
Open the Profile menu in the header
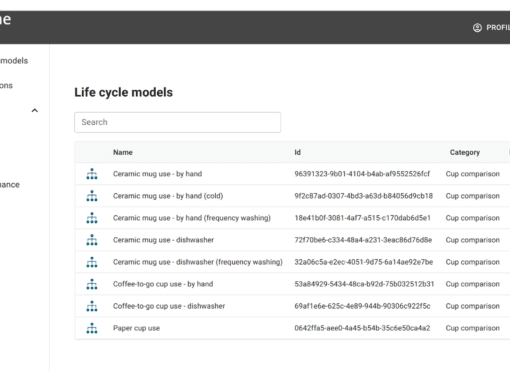click(491, 28)
